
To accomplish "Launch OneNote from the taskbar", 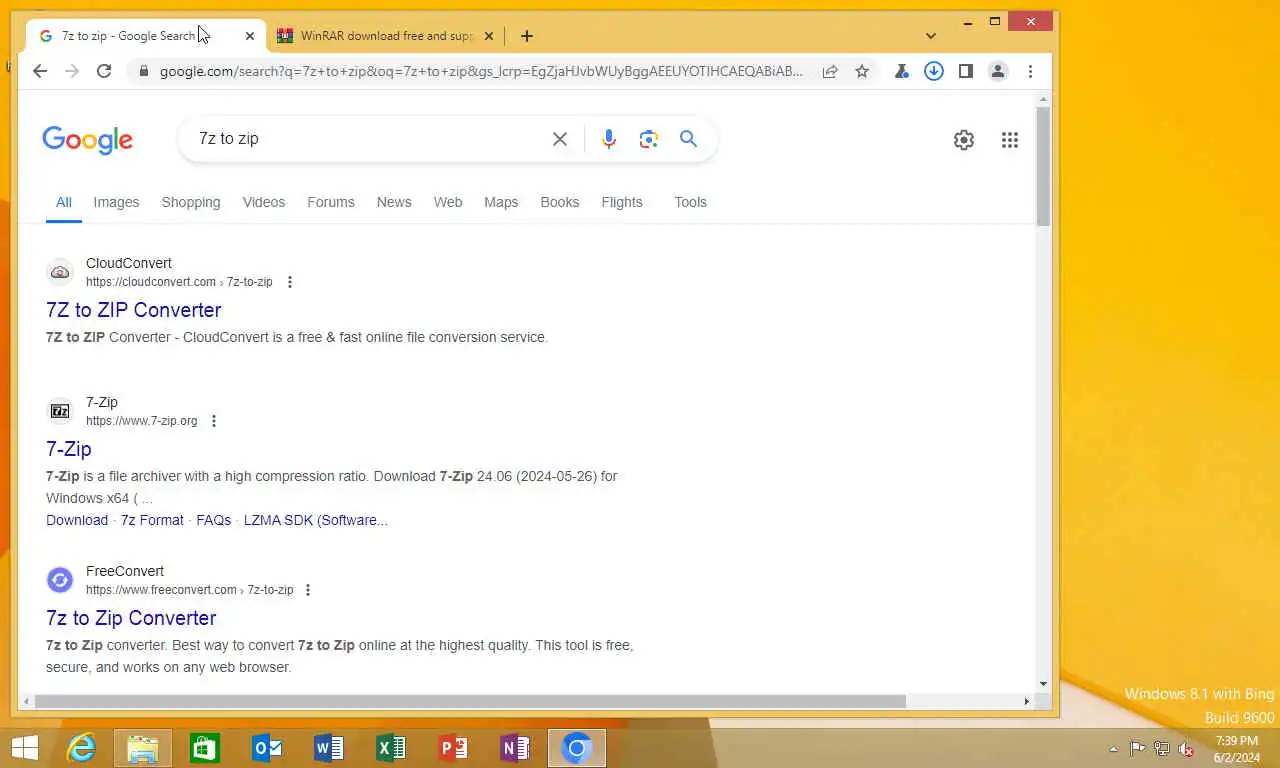I will coord(515,748).
